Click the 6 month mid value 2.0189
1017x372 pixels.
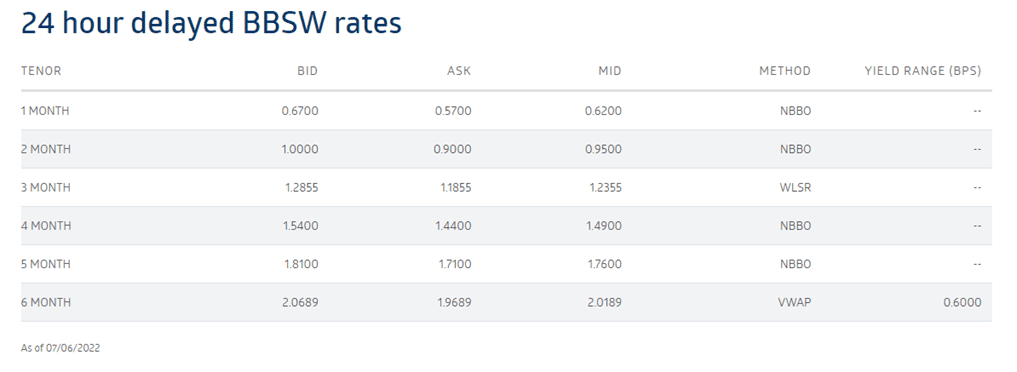pyautogui.click(x=603, y=302)
